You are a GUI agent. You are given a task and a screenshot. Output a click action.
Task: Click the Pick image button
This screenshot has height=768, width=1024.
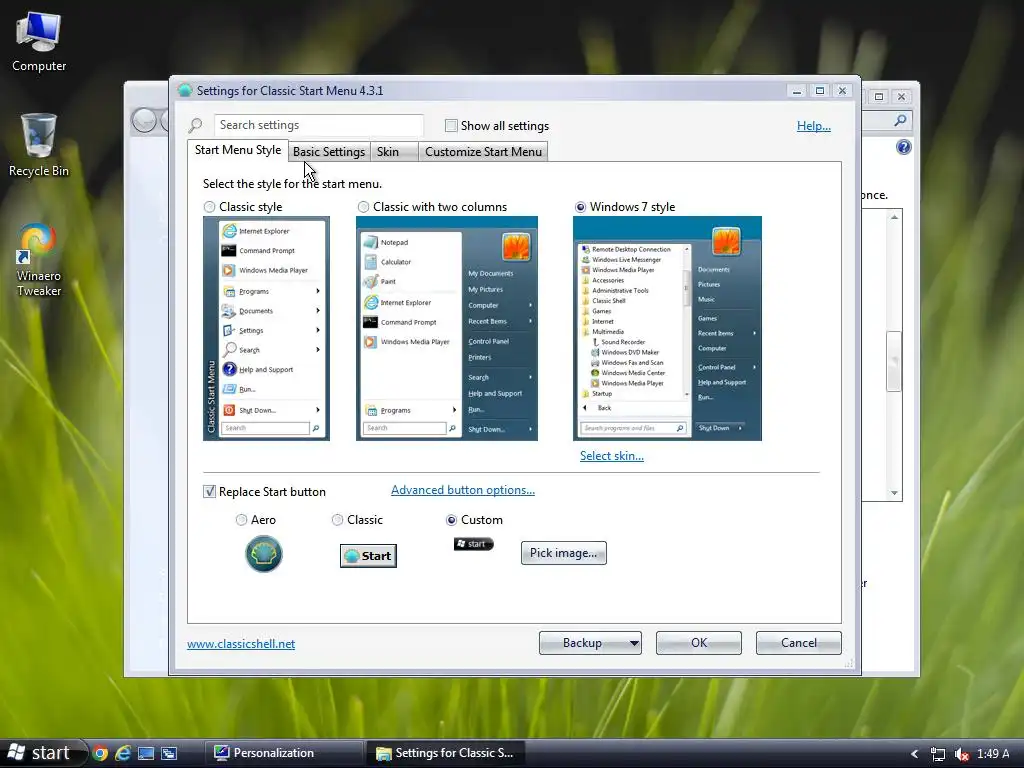click(x=564, y=553)
